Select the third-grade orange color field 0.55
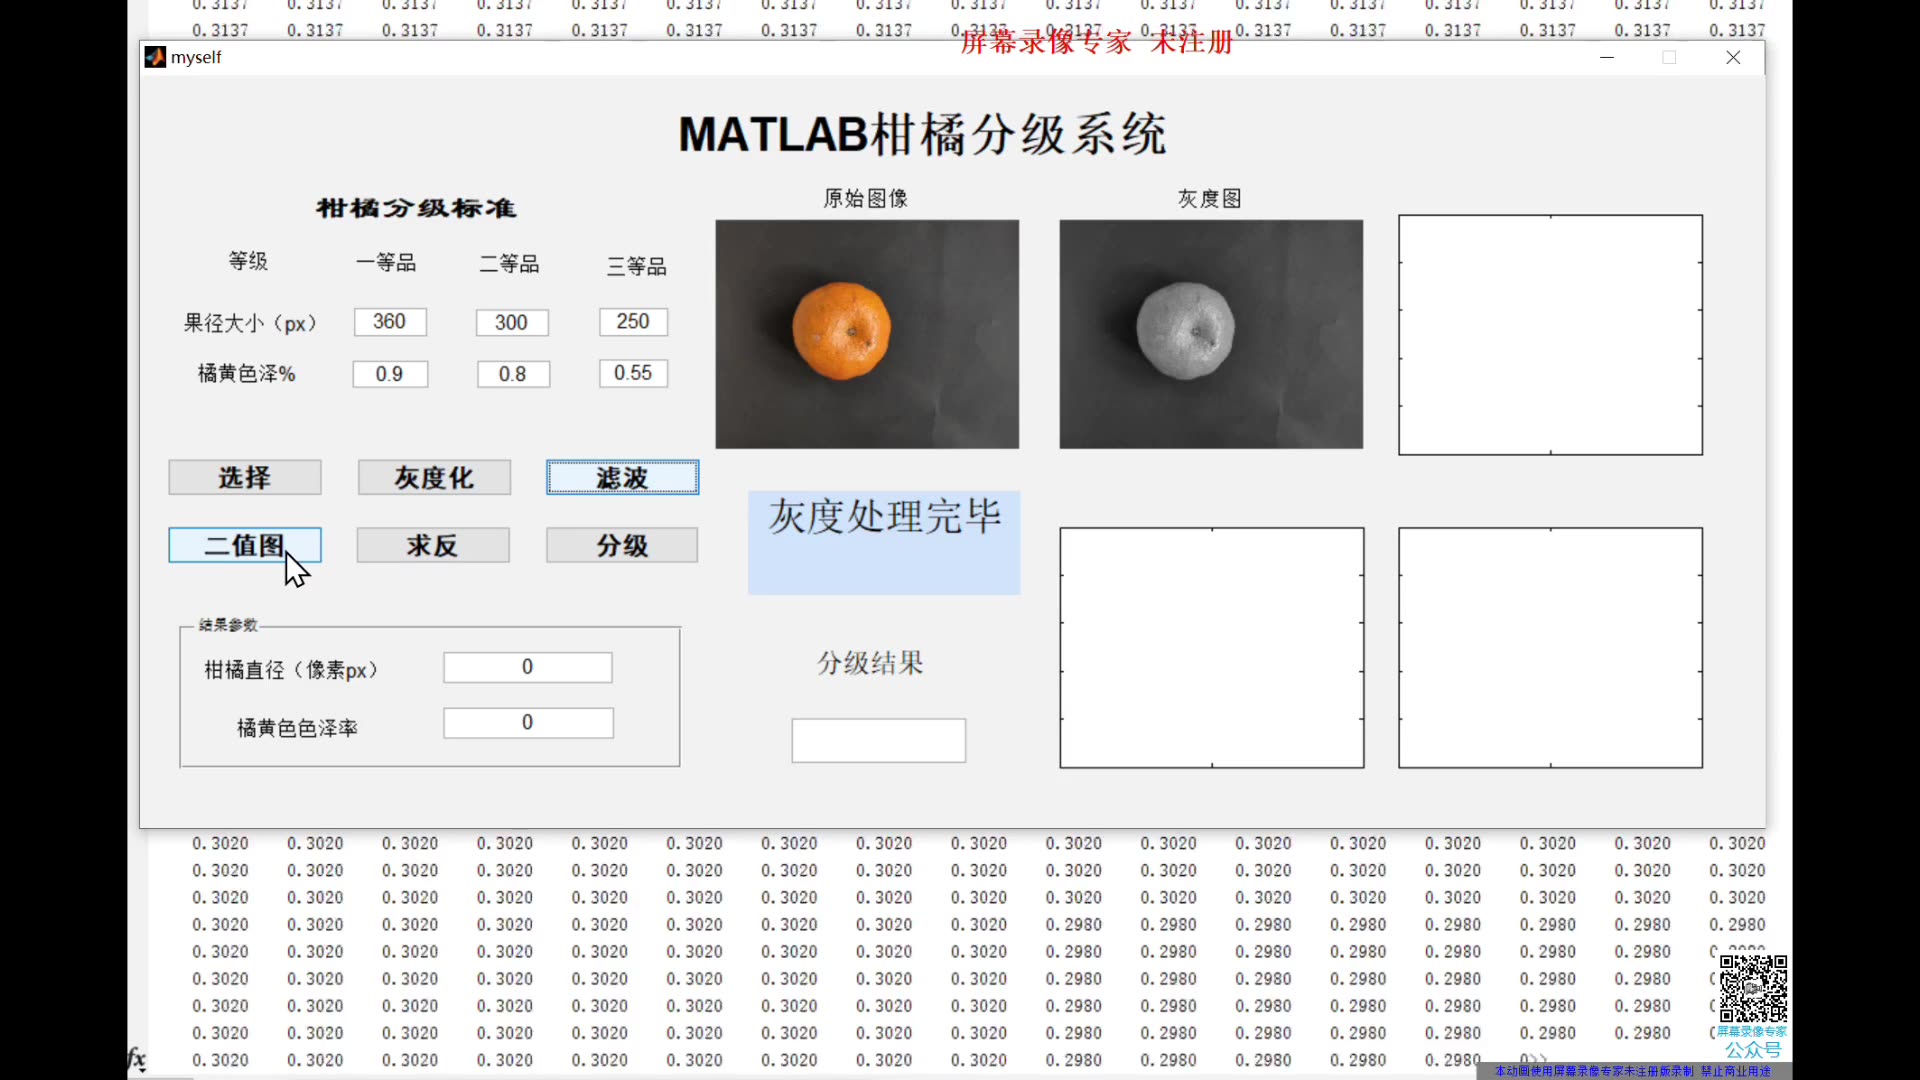The image size is (1920, 1080). pos(633,373)
